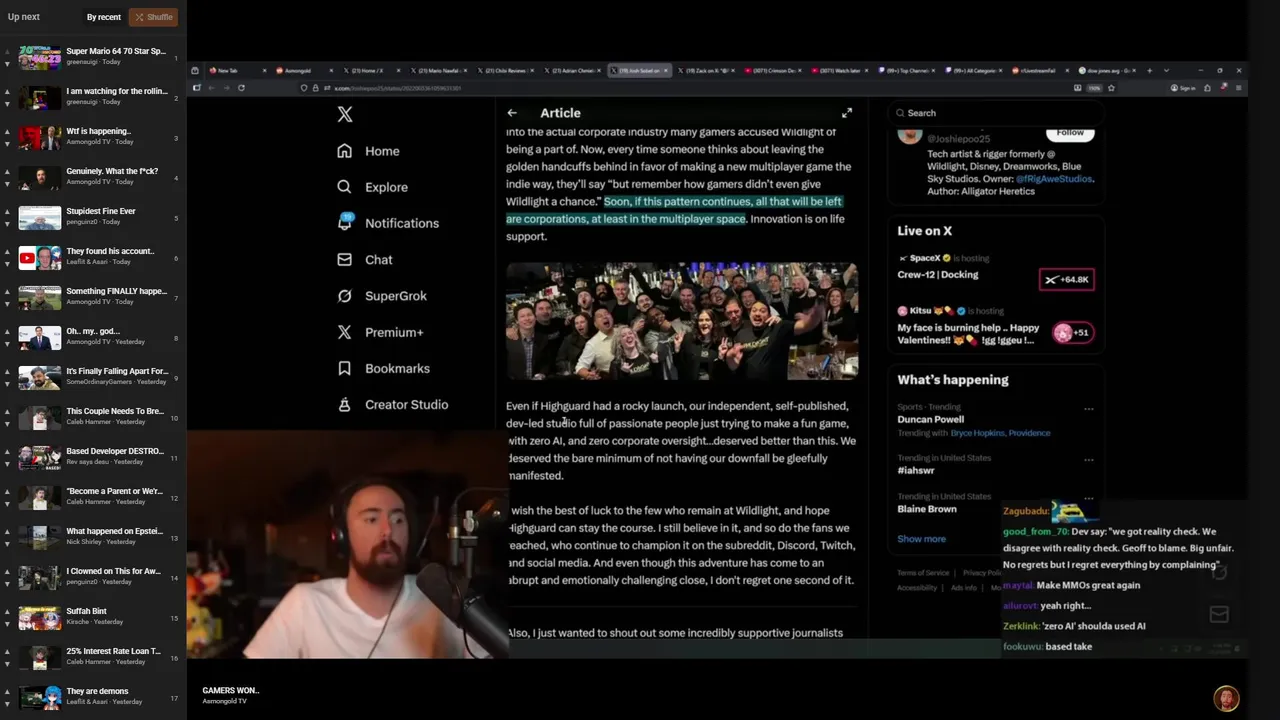The height and width of the screenshot is (720, 1280).
Task: Open the Duncan Powell trending topic
Action: click(x=931, y=420)
